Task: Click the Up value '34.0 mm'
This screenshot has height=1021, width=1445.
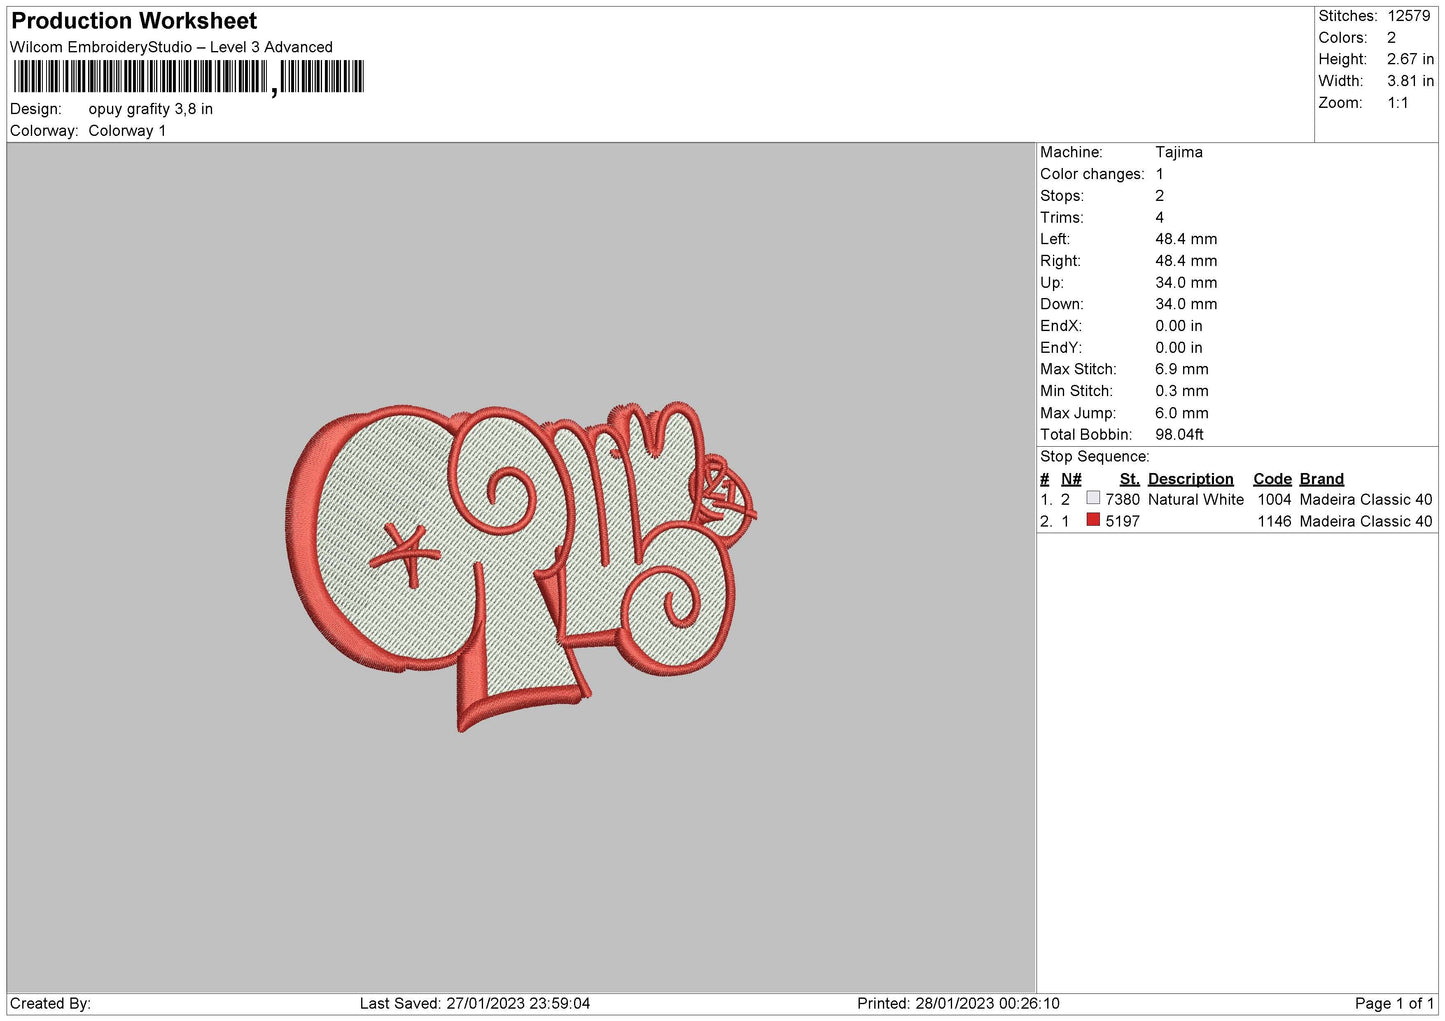Action: coord(1186,283)
